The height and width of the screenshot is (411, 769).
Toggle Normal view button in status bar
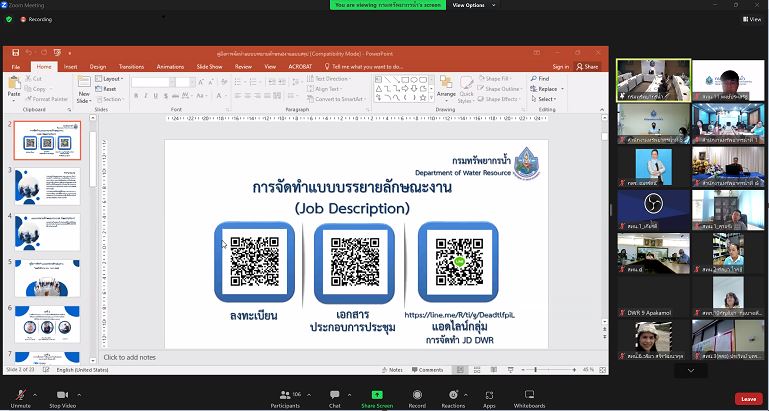[460, 370]
